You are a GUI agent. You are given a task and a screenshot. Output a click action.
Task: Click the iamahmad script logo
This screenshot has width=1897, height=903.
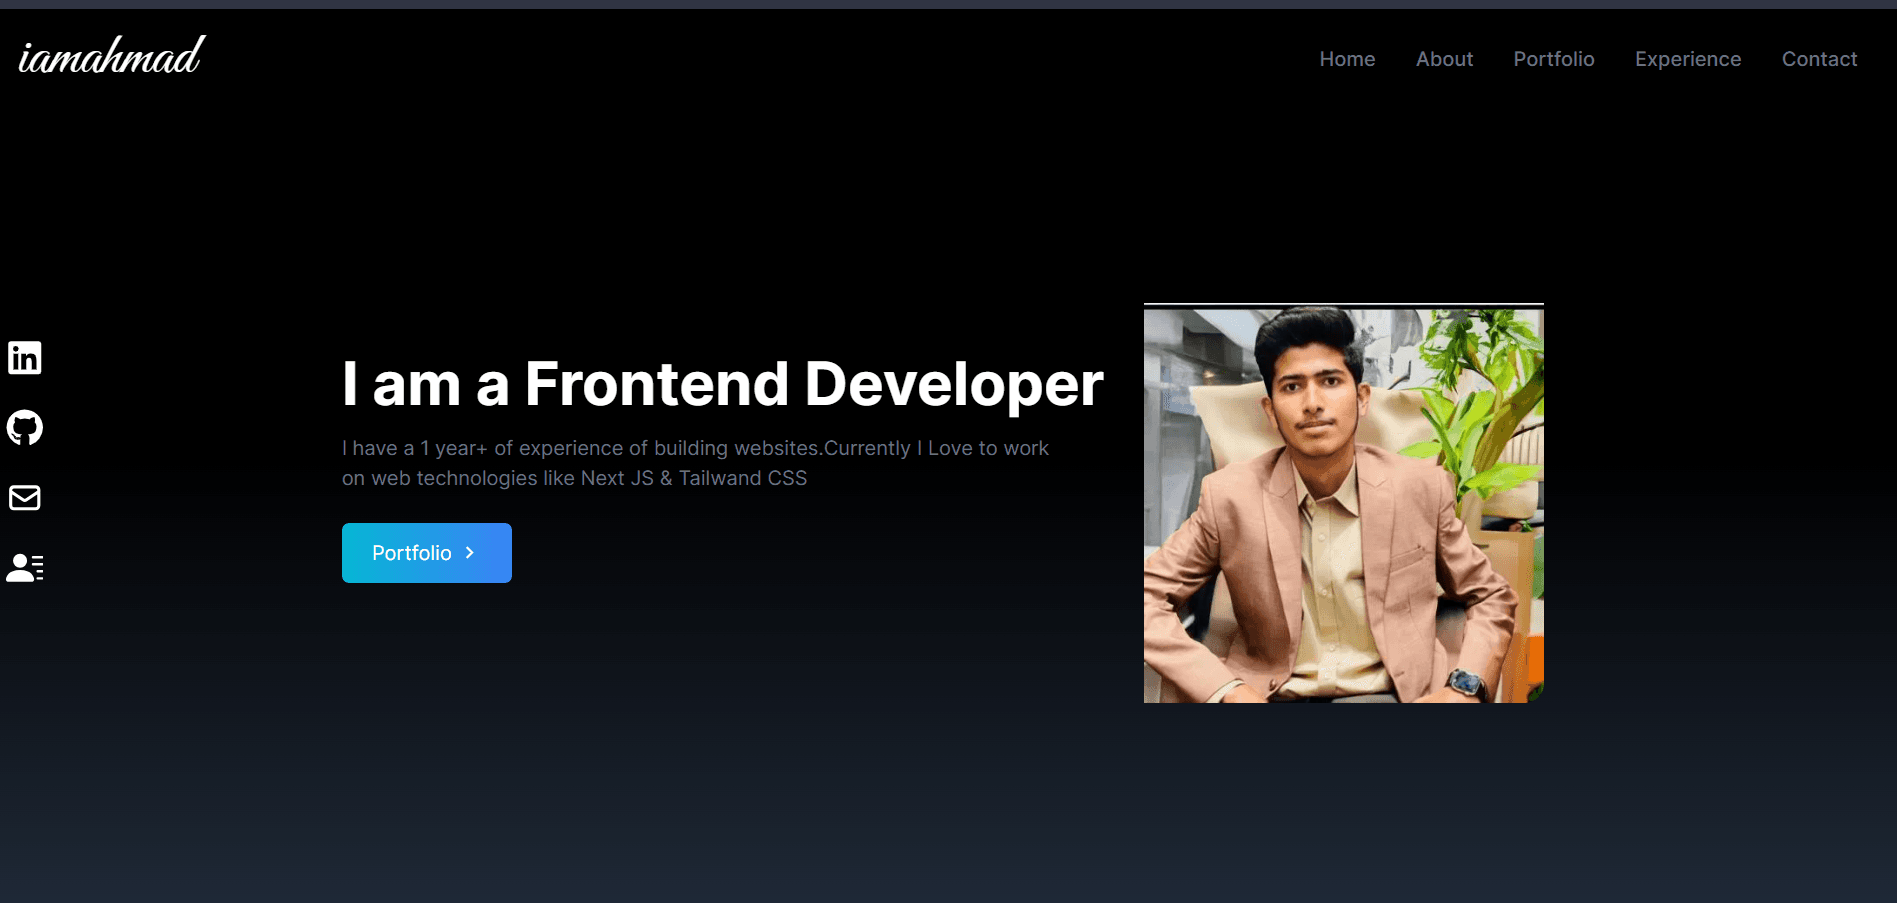111,57
